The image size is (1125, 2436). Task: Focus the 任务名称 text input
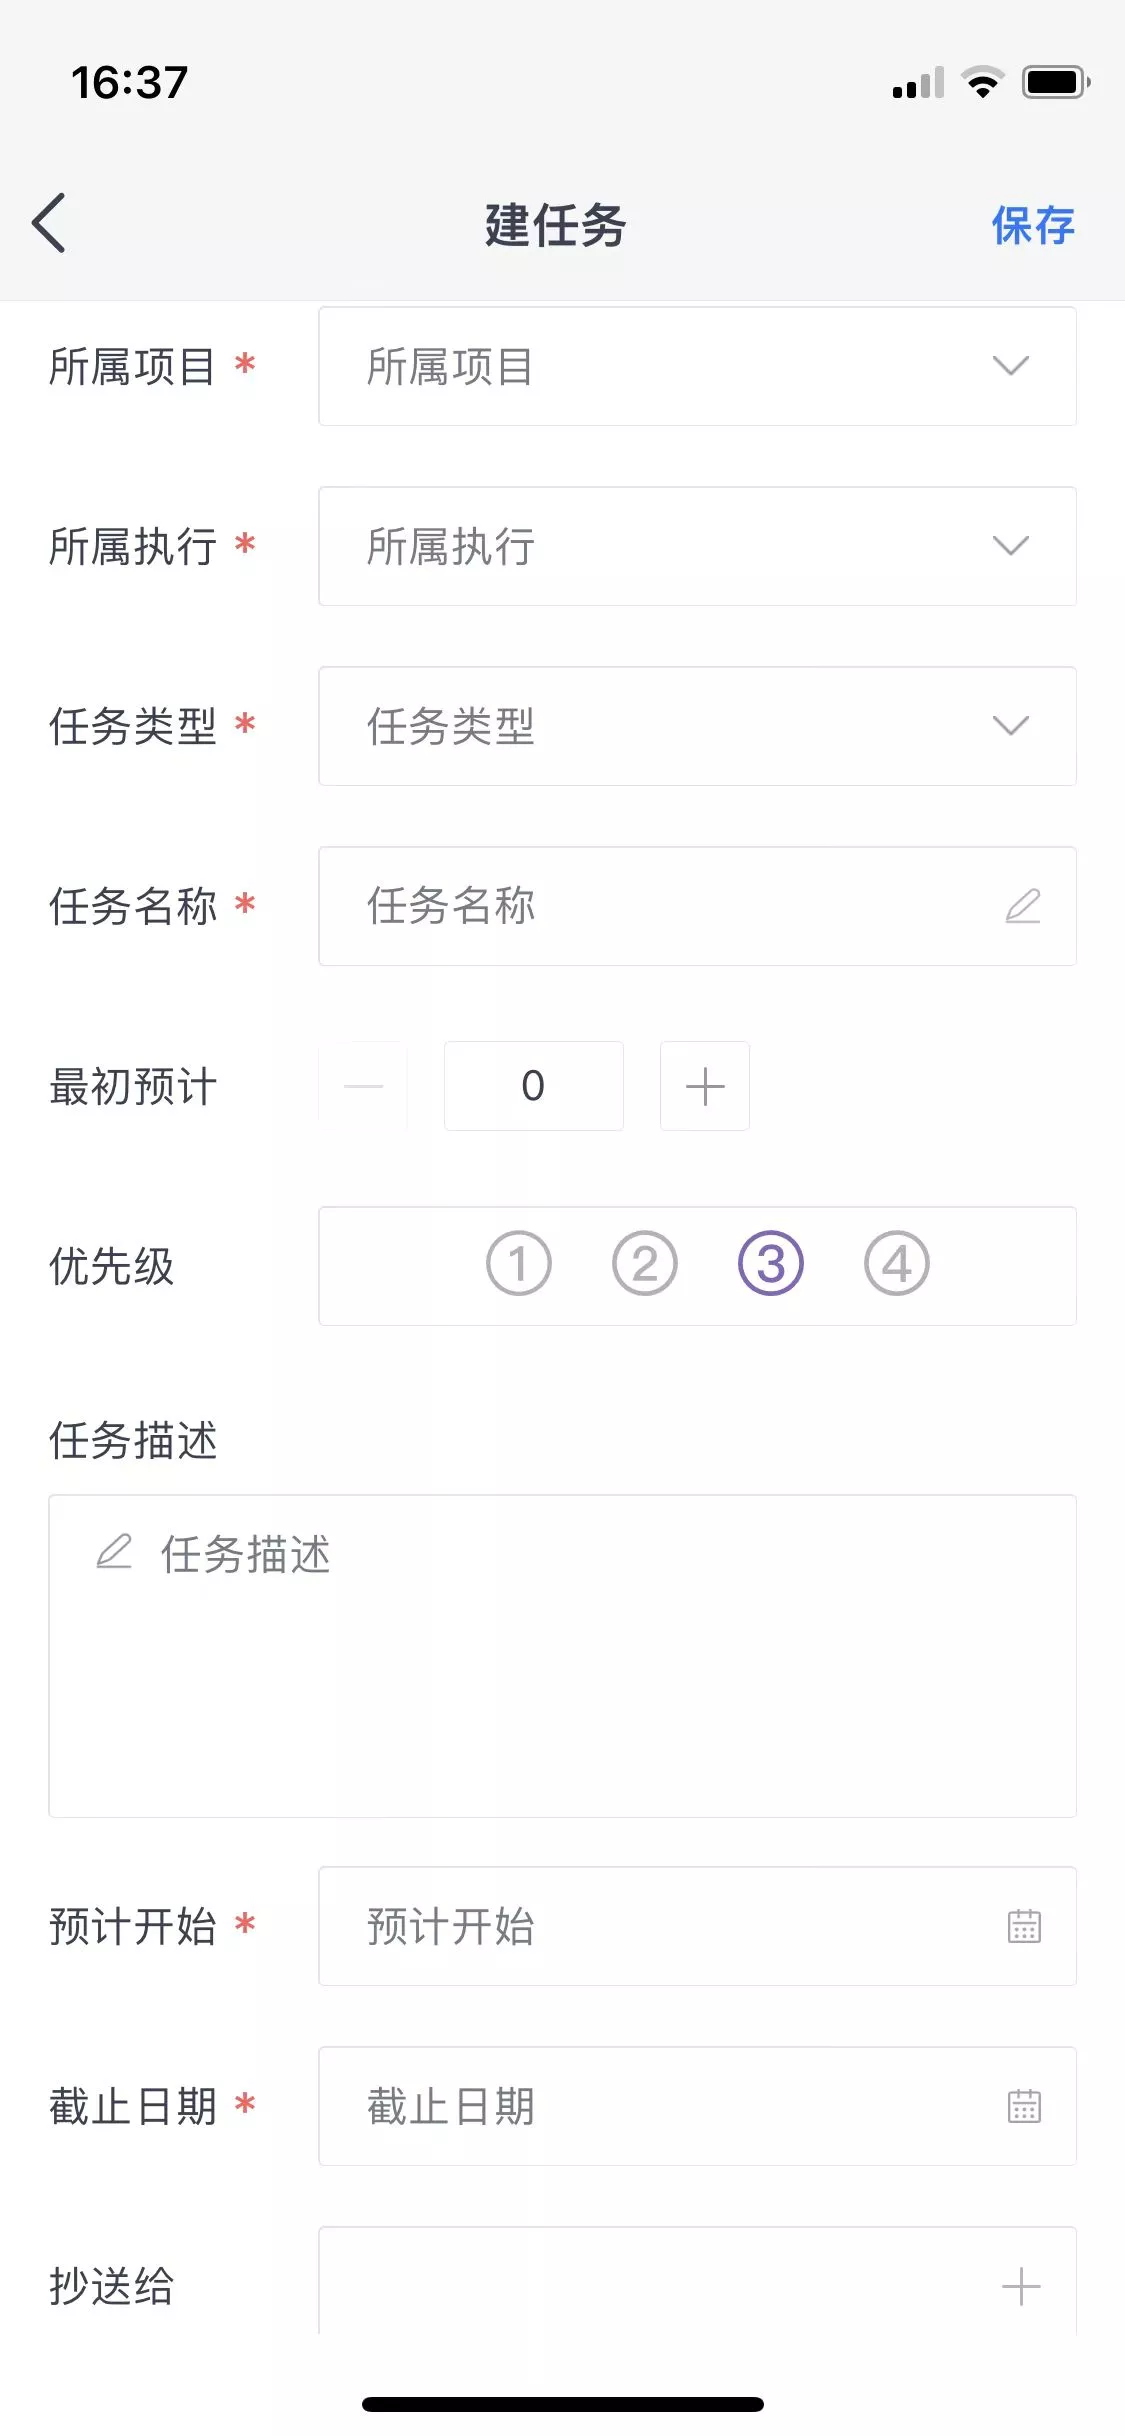point(660,906)
